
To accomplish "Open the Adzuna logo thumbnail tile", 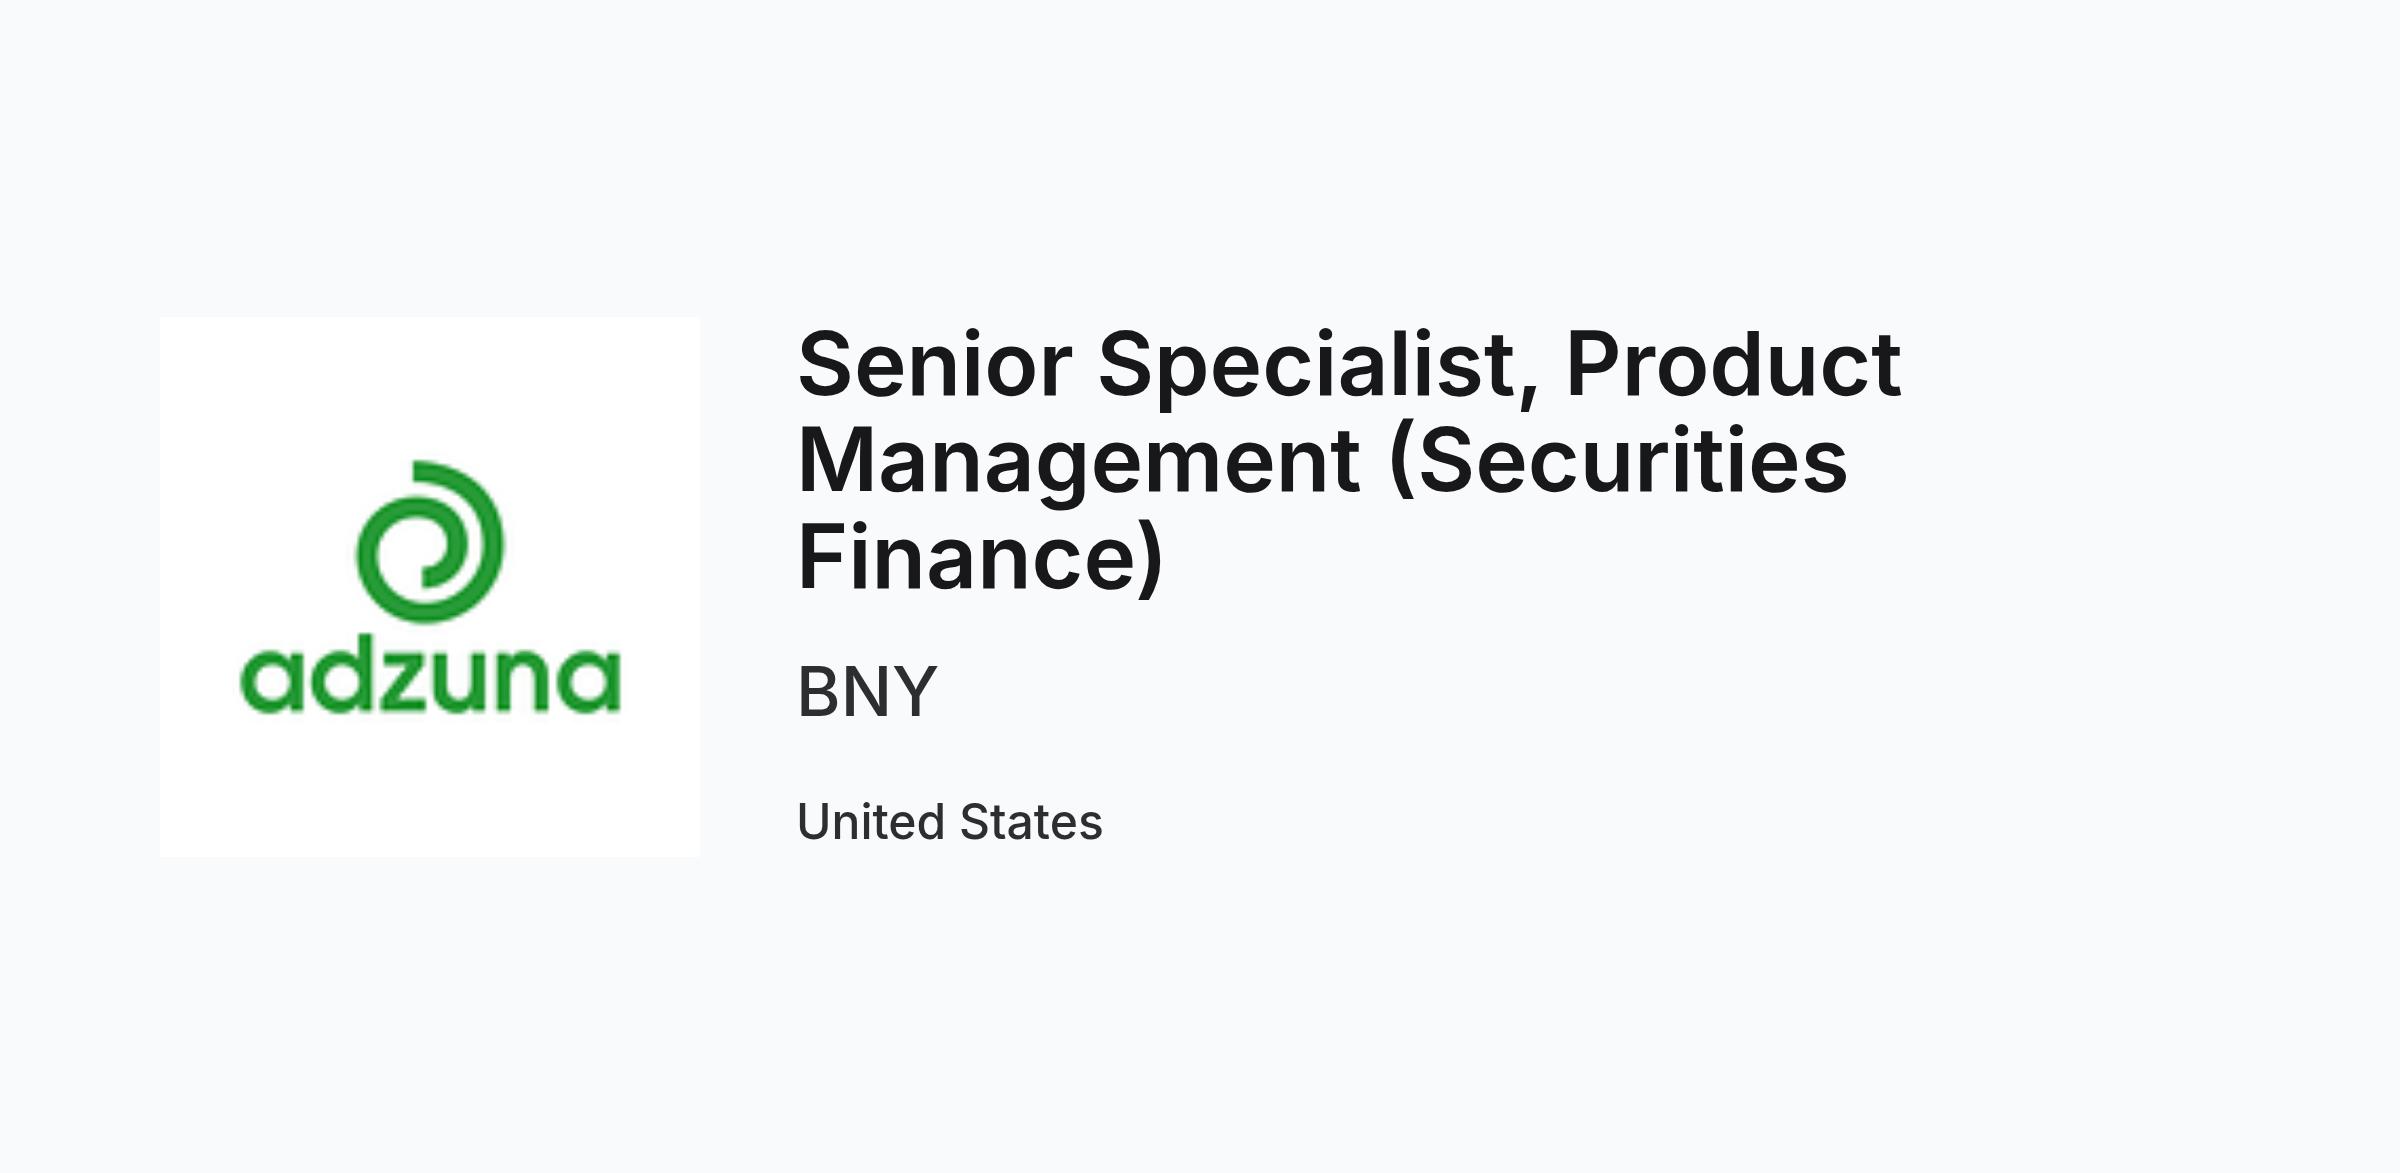I will (x=430, y=587).
